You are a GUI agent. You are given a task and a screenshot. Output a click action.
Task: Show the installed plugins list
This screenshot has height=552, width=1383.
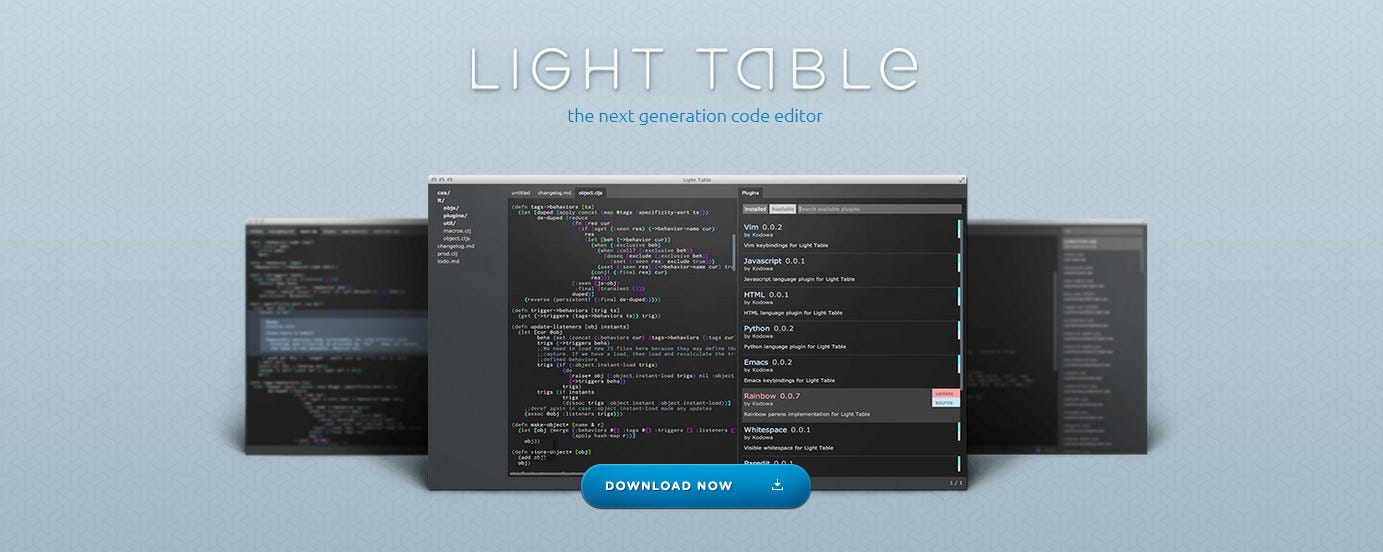pyautogui.click(x=755, y=209)
